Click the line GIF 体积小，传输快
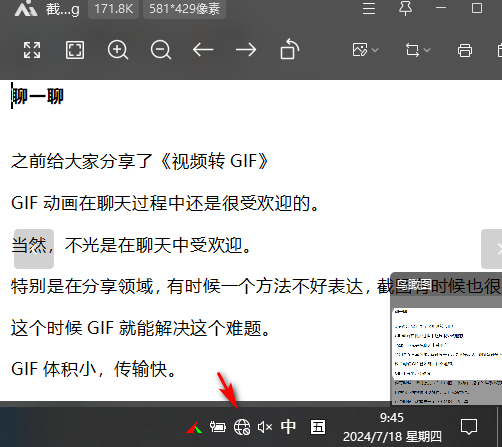 click(94, 369)
